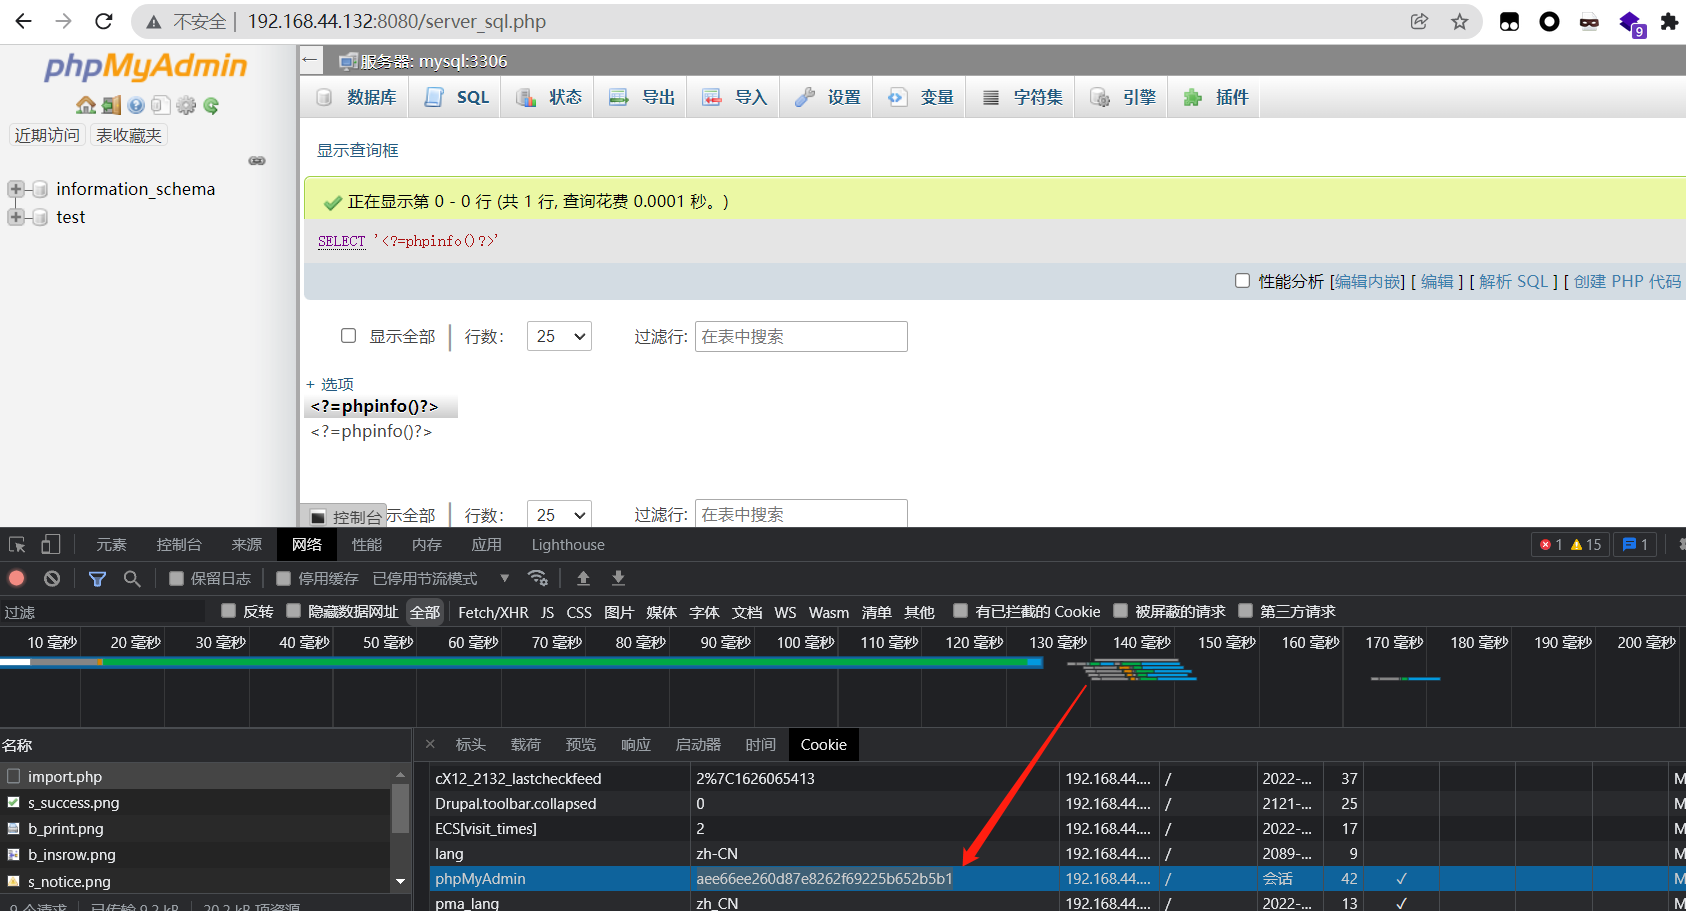Open network conditions wifi icon
The width and height of the screenshot is (1686, 911).
click(x=538, y=578)
